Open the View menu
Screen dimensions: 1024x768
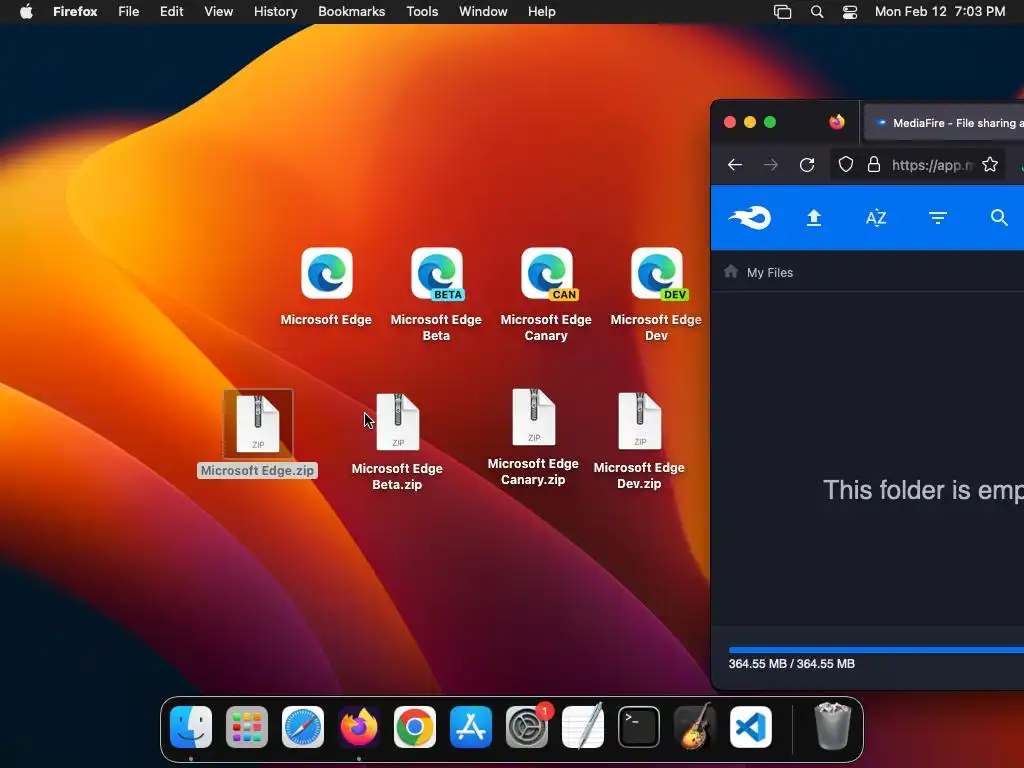pos(218,12)
